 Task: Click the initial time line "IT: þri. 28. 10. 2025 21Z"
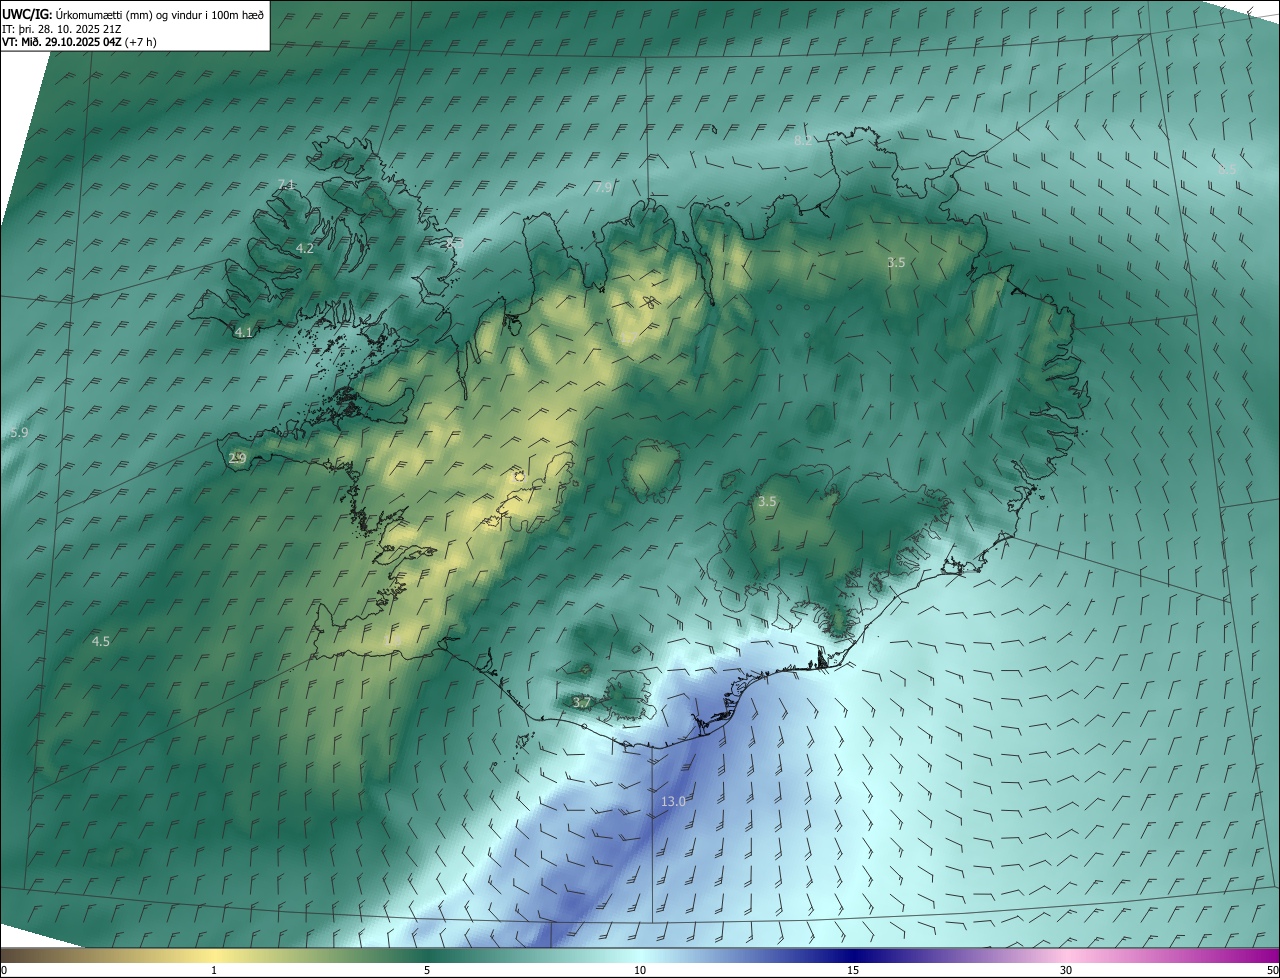(62, 28)
